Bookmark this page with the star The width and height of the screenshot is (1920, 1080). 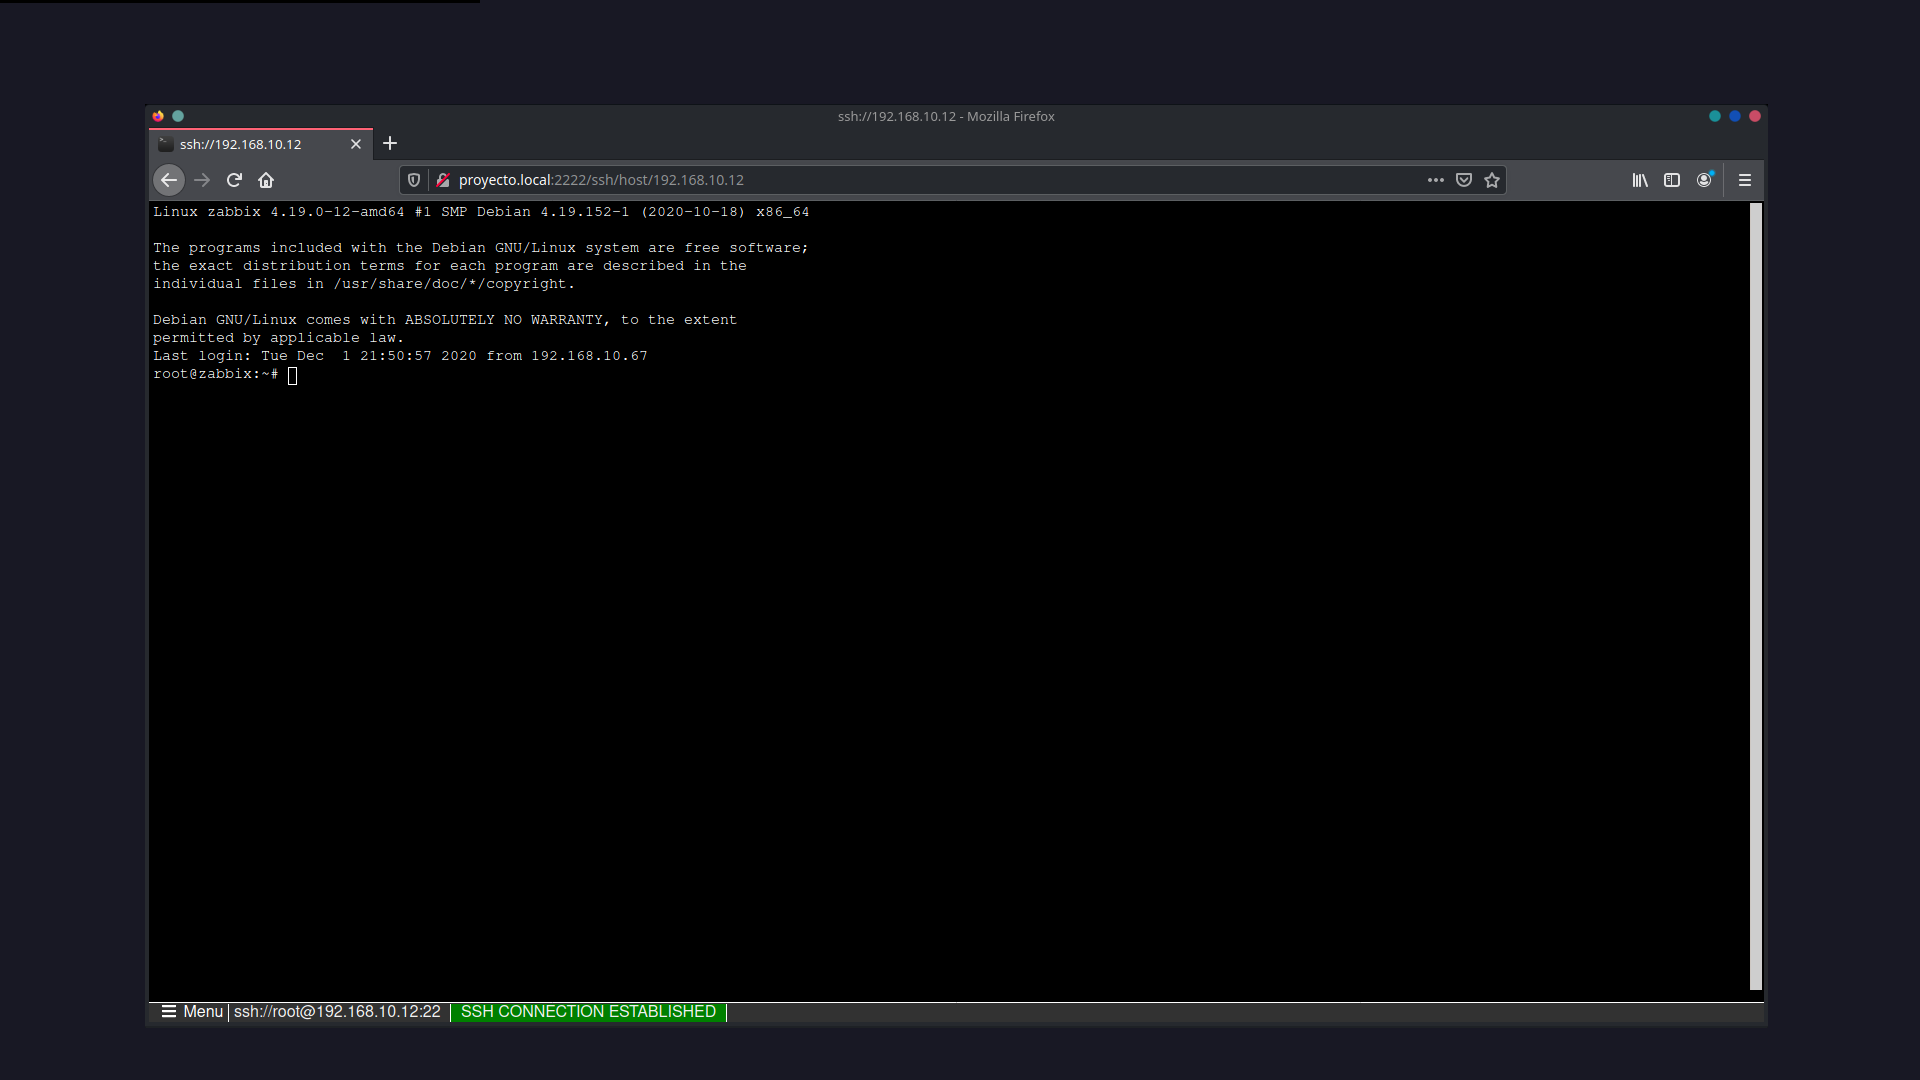(x=1491, y=180)
